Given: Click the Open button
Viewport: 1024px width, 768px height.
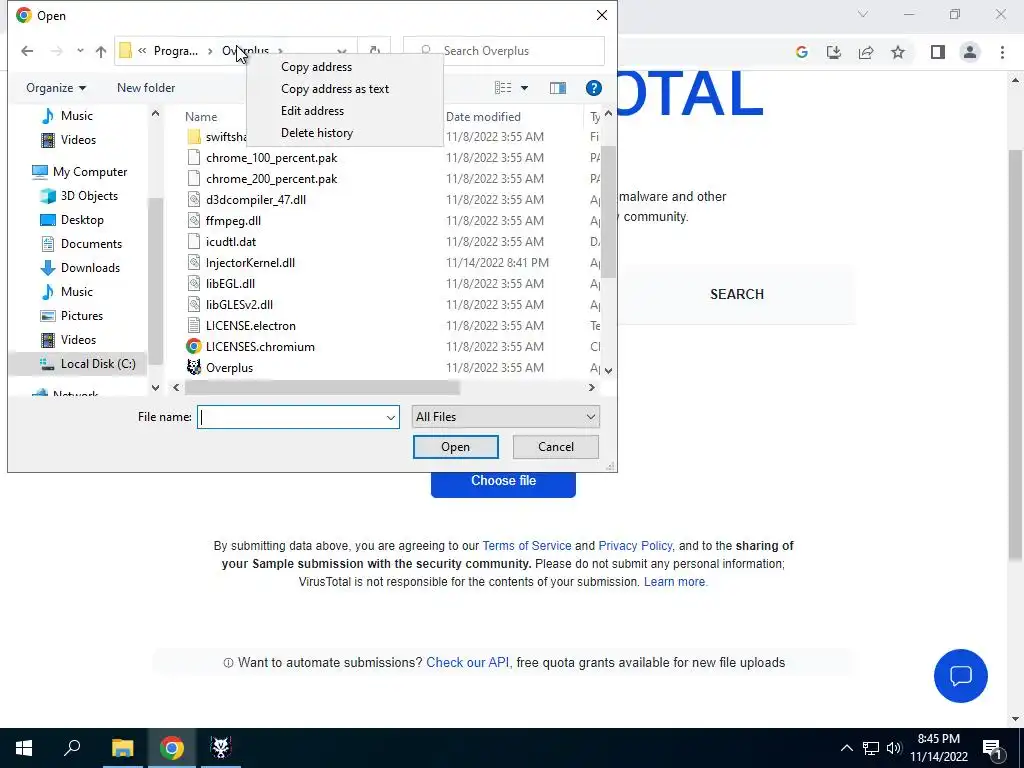Looking at the screenshot, I should point(455,447).
